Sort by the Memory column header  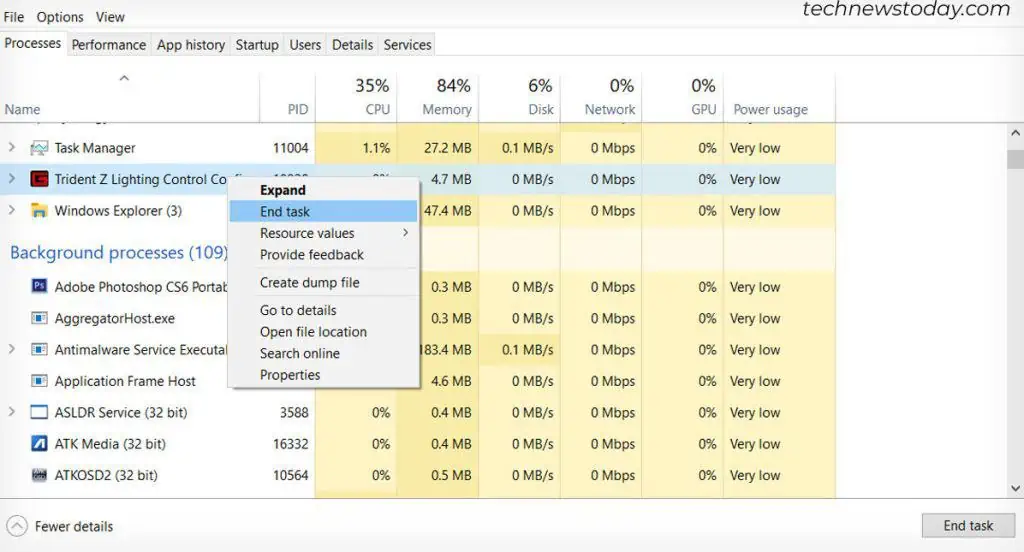point(438,97)
